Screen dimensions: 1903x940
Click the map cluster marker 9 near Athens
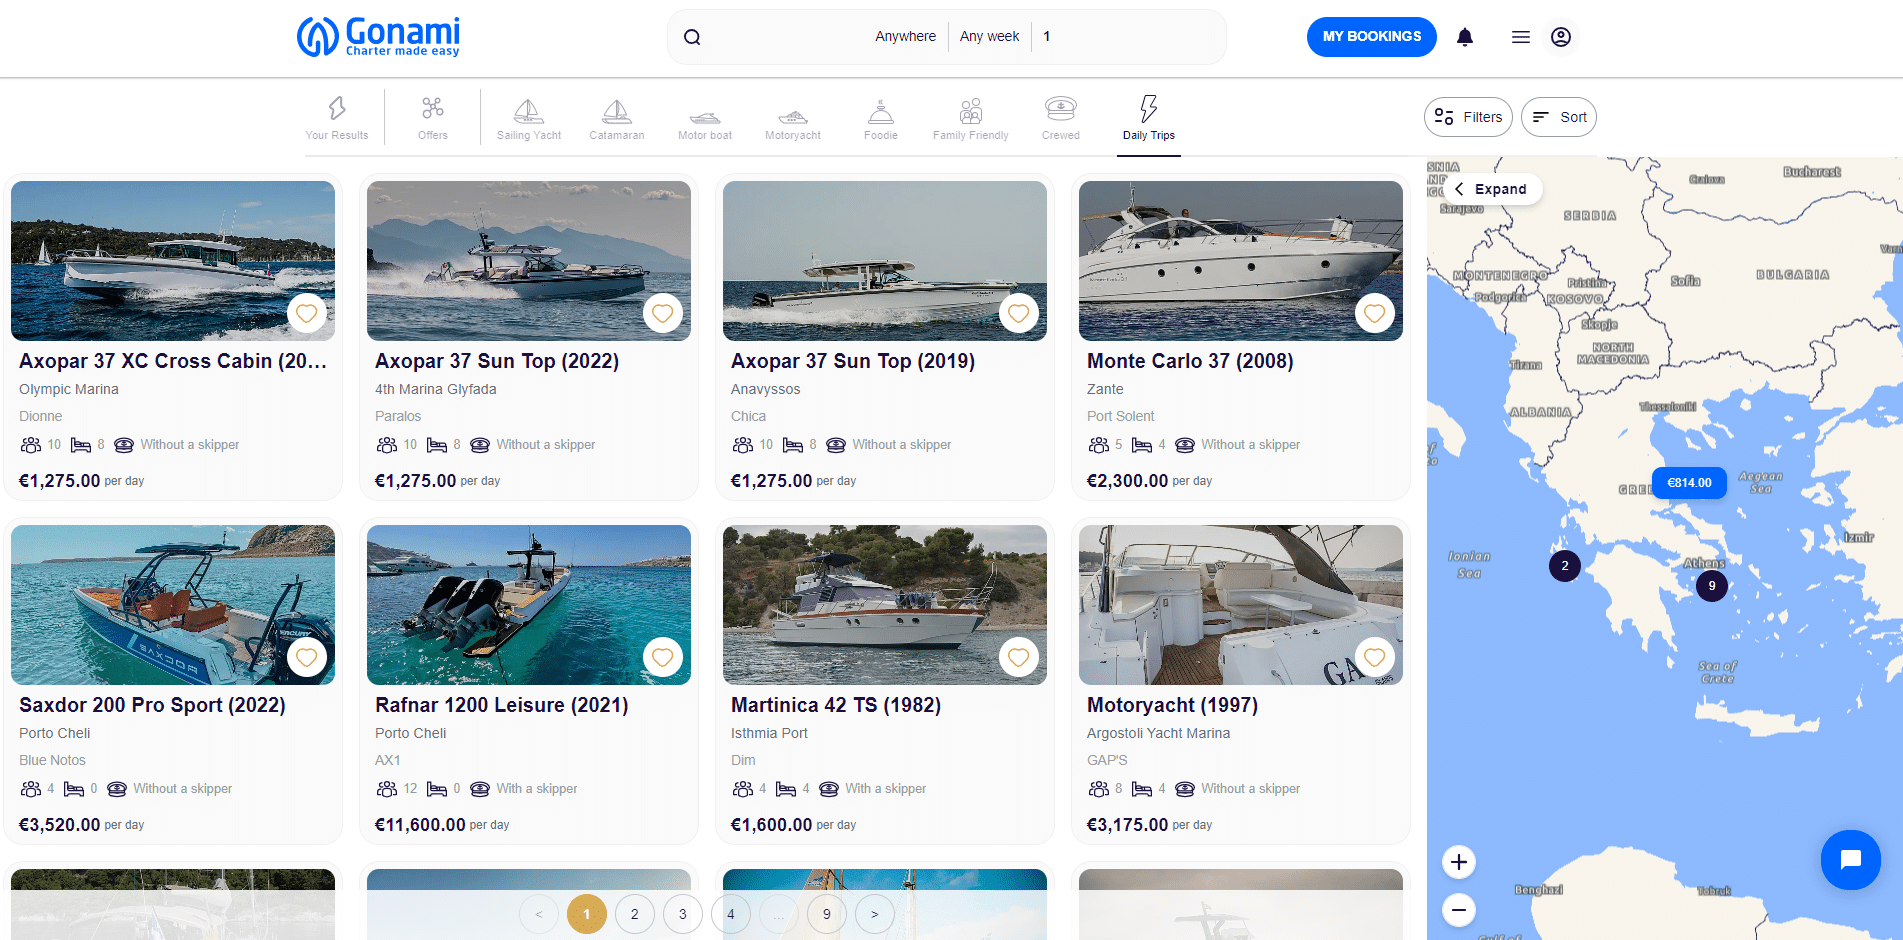[x=1712, y=586]
